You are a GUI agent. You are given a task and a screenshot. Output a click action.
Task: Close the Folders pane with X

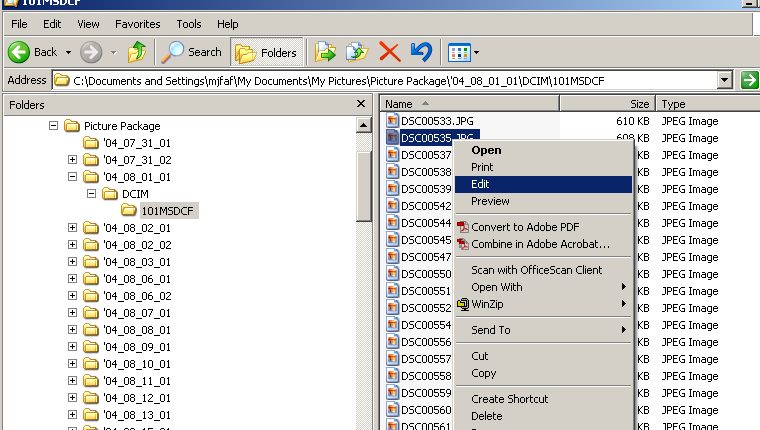(x=361, y=104)
